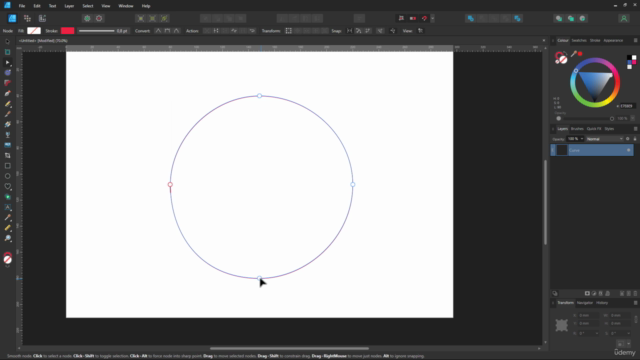Toggle Snap to geometry option
Image resolution: width=640 pixels, height=360 pixels.
358,31
